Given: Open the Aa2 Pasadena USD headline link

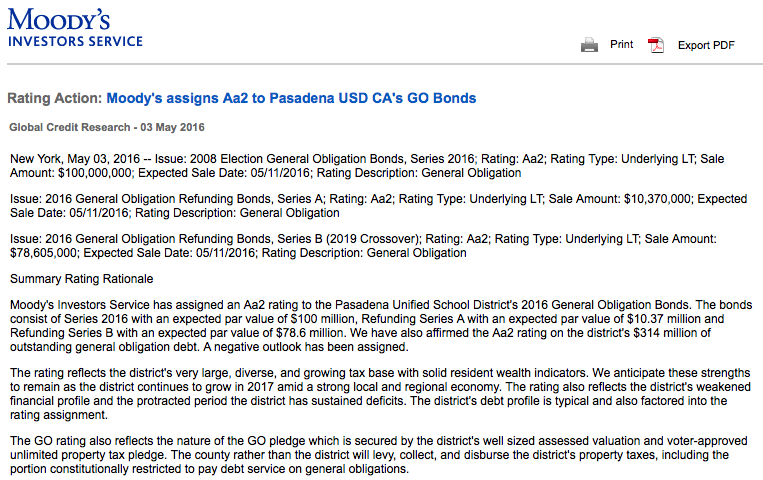Looking at the screenshot, I should click(291, 98).
